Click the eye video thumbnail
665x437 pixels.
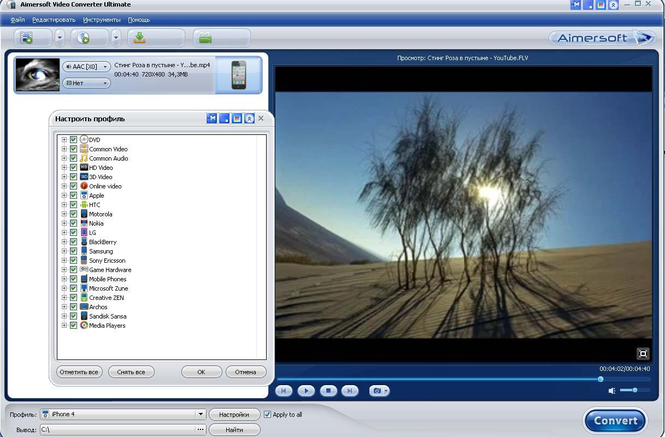(38, 75)
